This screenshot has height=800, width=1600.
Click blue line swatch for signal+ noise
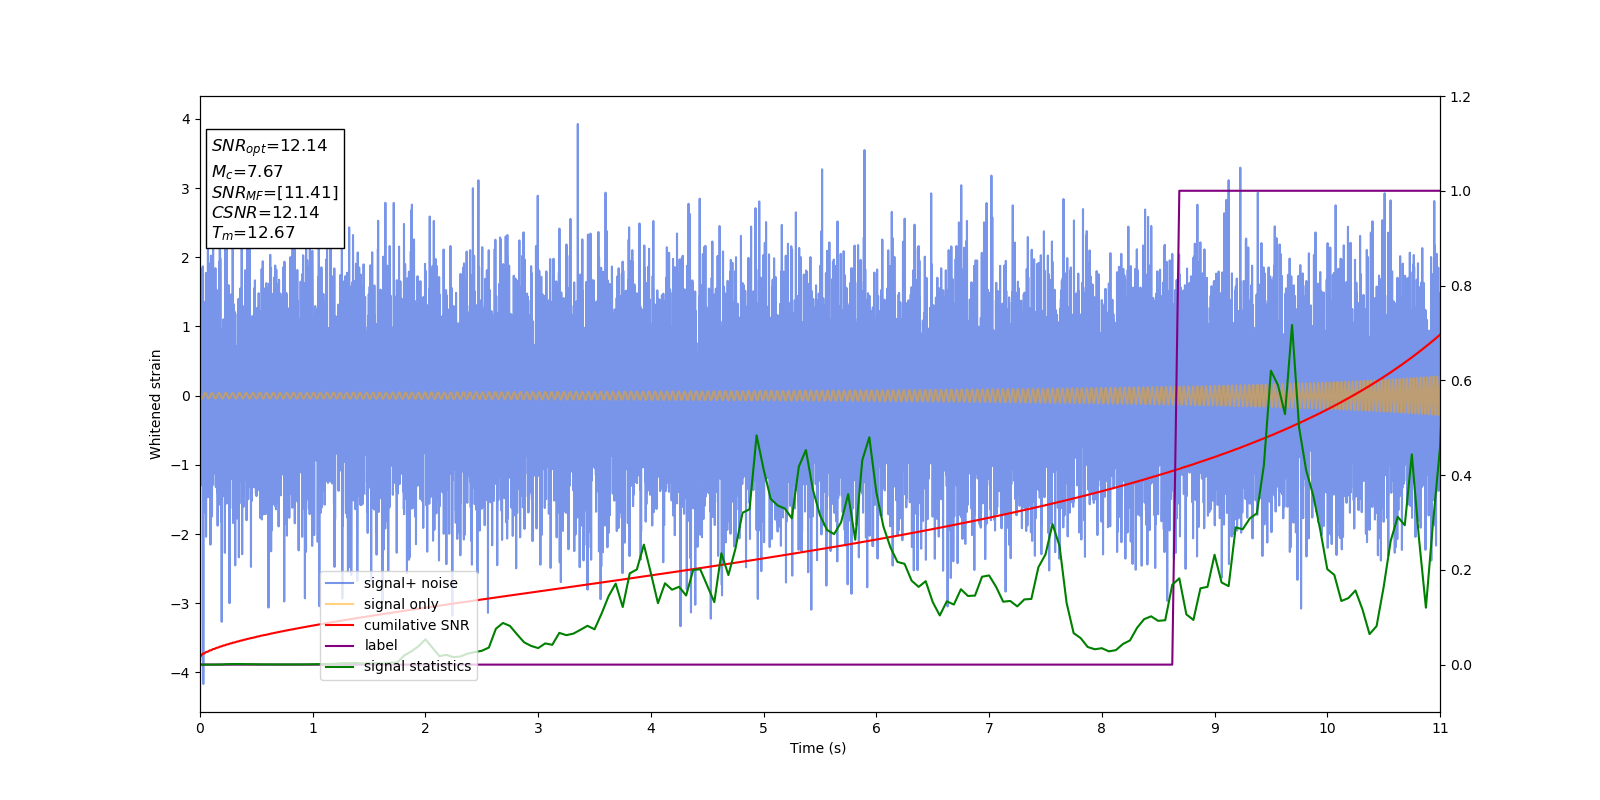340,583
